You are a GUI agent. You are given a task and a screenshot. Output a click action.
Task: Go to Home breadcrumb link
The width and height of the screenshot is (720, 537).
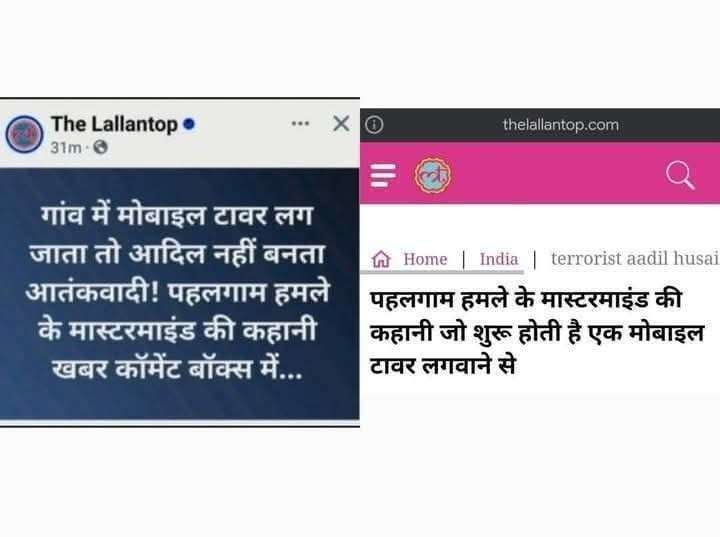tap(425, 259)
